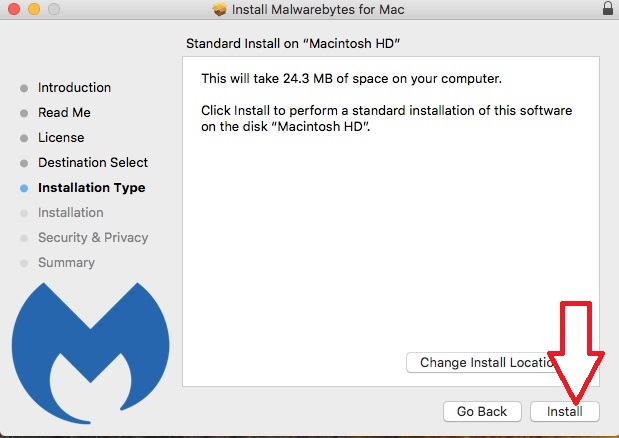
Task: Select the License step
Action: point(61,137)
